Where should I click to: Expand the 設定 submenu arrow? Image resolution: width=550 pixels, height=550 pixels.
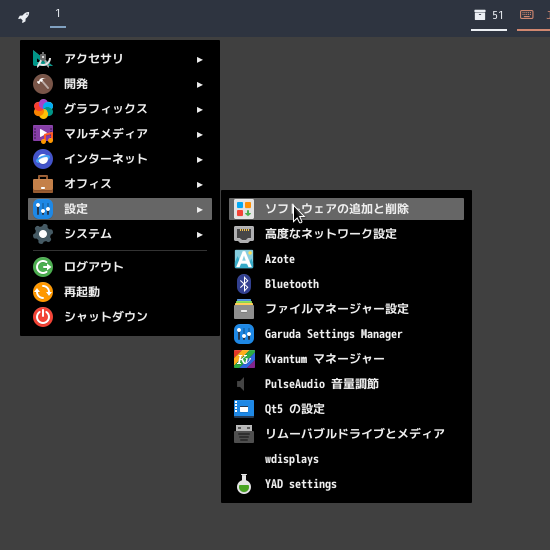pos(200,210)
